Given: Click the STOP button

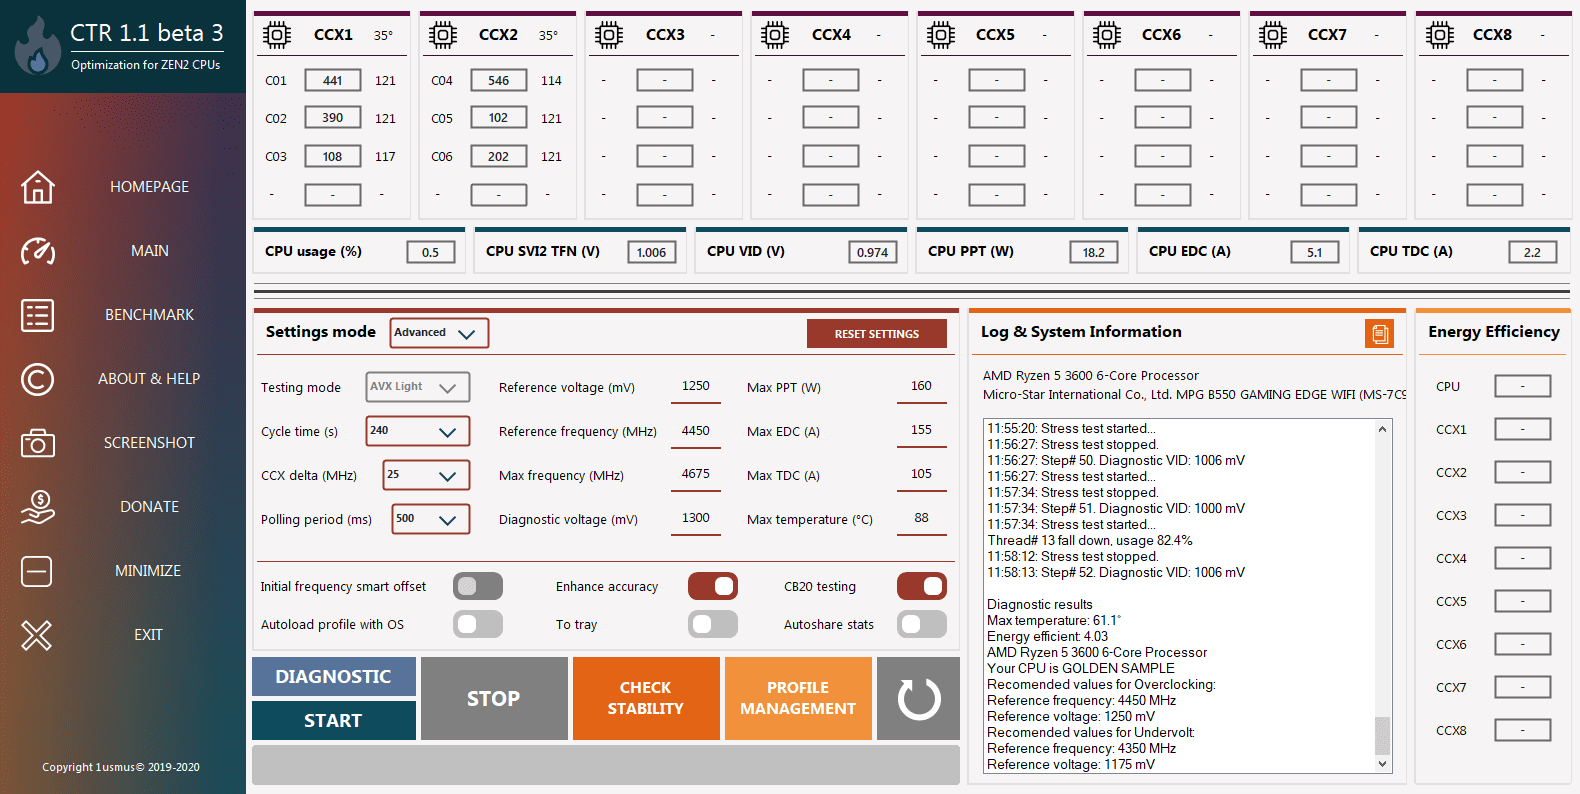Looking at the screenshot, I should 494,699.
